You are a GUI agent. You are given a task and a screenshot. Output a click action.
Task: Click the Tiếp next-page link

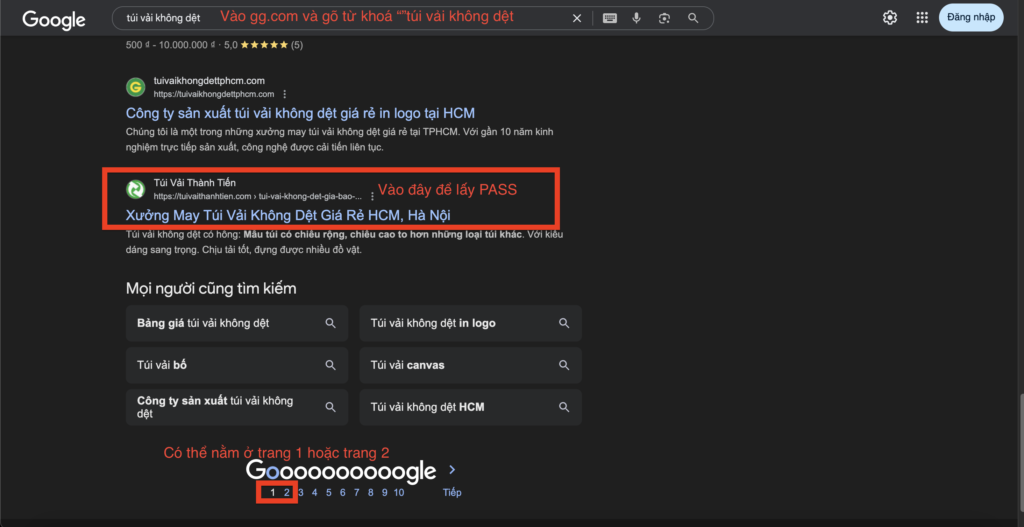tap(452, 492)
